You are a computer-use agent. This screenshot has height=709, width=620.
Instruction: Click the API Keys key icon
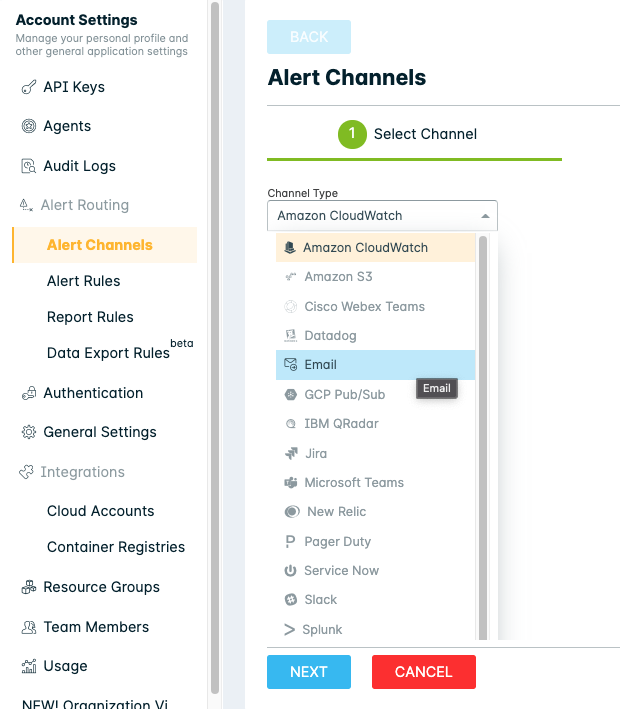tap(29, 87)
